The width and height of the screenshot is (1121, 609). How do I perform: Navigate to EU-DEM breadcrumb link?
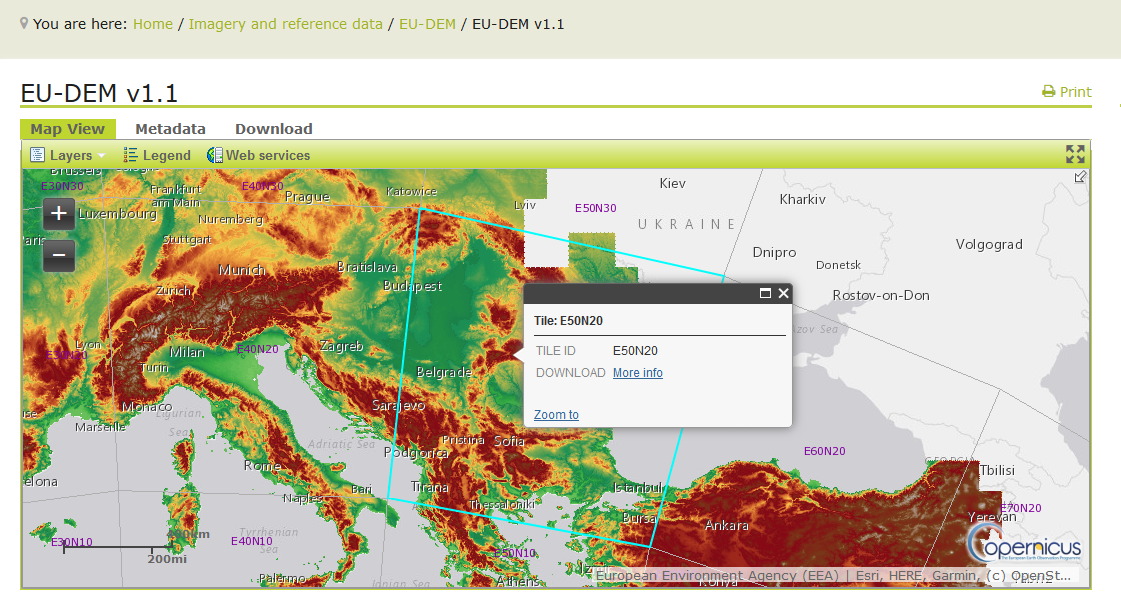point(427,23)
